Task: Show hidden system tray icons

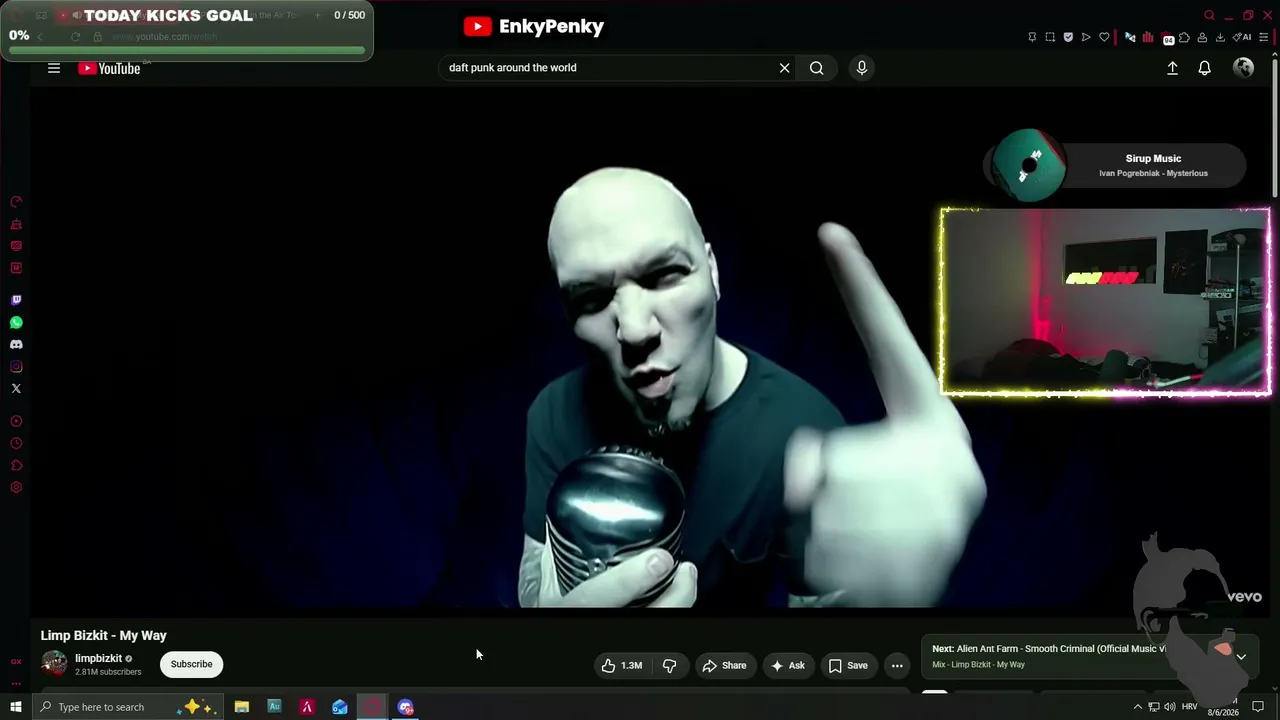Action: pos(1137,707)
